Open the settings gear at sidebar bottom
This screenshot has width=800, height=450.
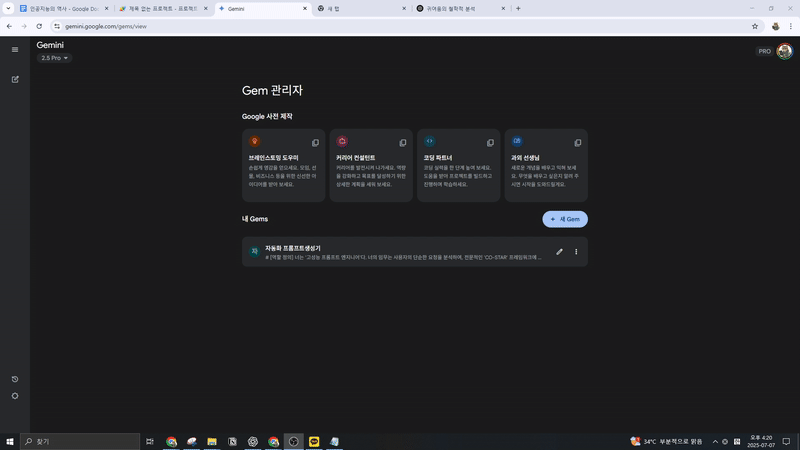point(15,396)
